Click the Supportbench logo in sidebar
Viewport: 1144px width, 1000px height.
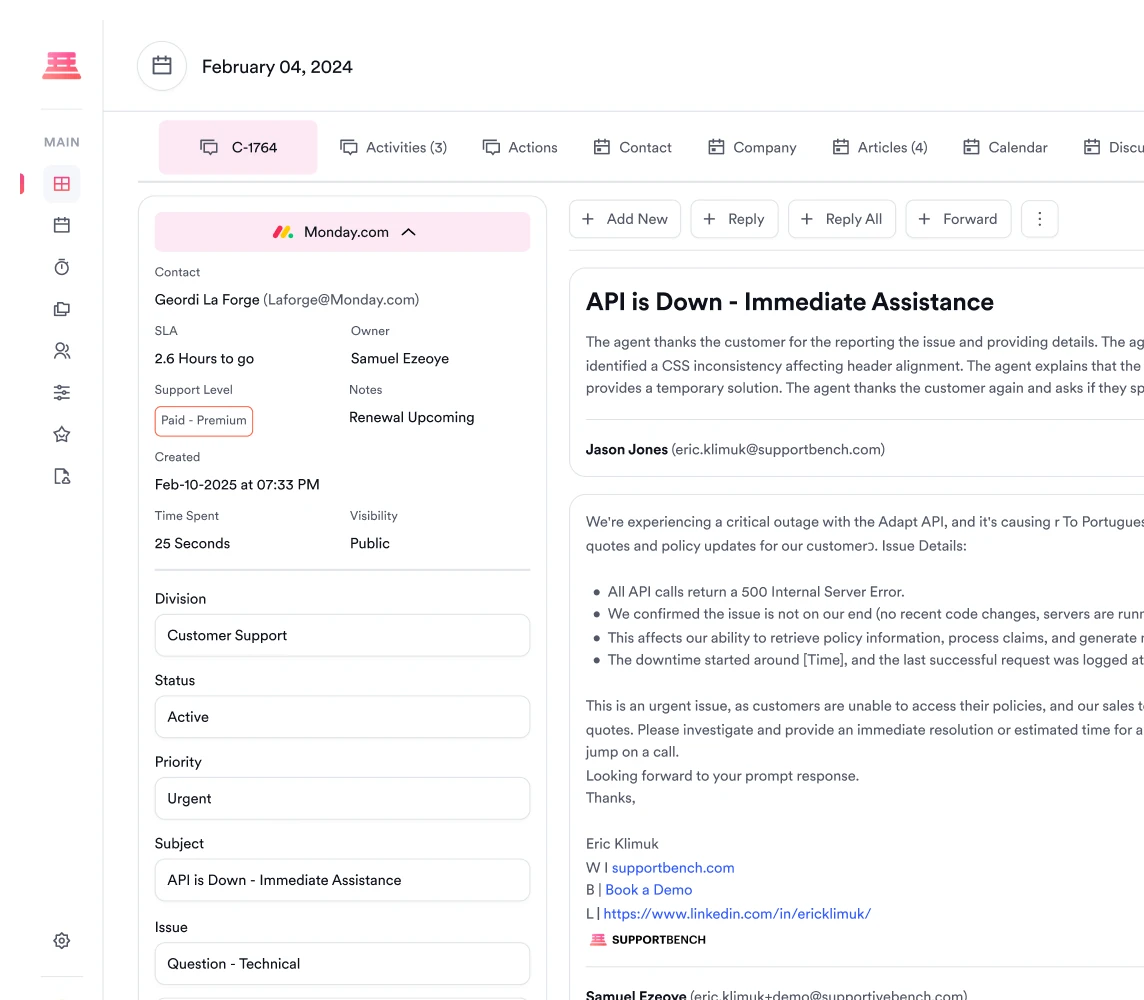[x=61, y=66]
